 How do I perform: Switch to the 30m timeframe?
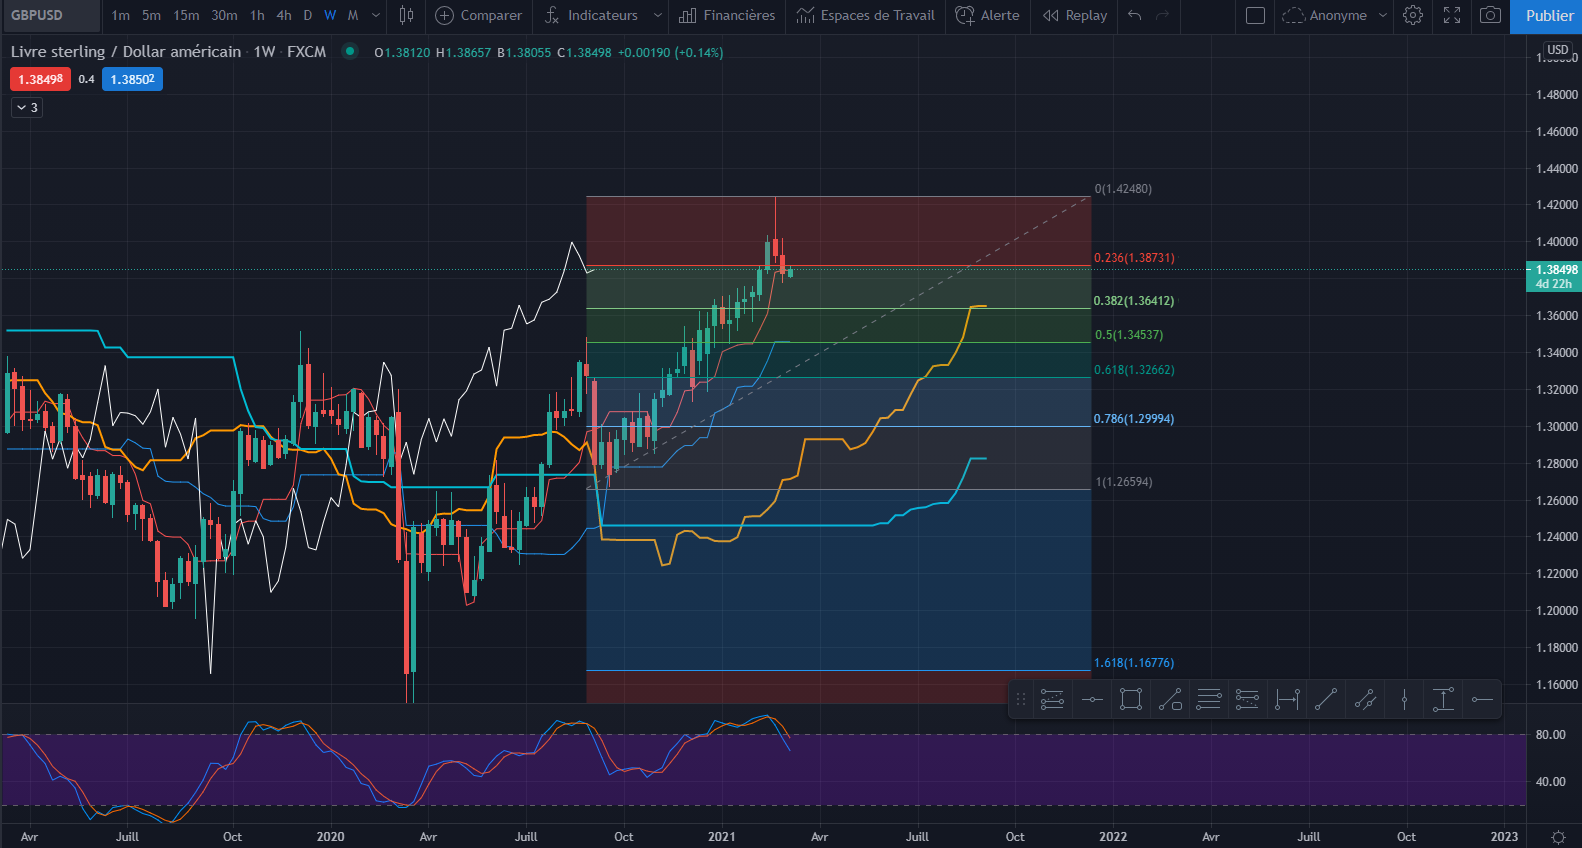coord(224,15)
